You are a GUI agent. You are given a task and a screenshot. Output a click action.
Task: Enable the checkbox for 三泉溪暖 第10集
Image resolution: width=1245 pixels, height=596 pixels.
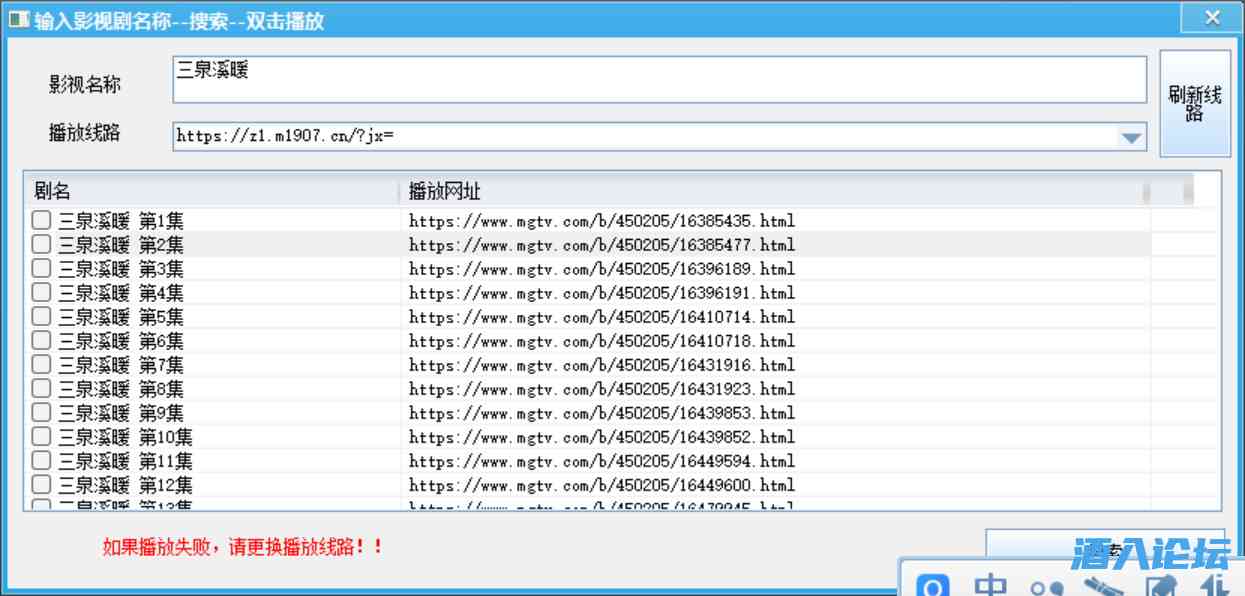click(41, 437)
